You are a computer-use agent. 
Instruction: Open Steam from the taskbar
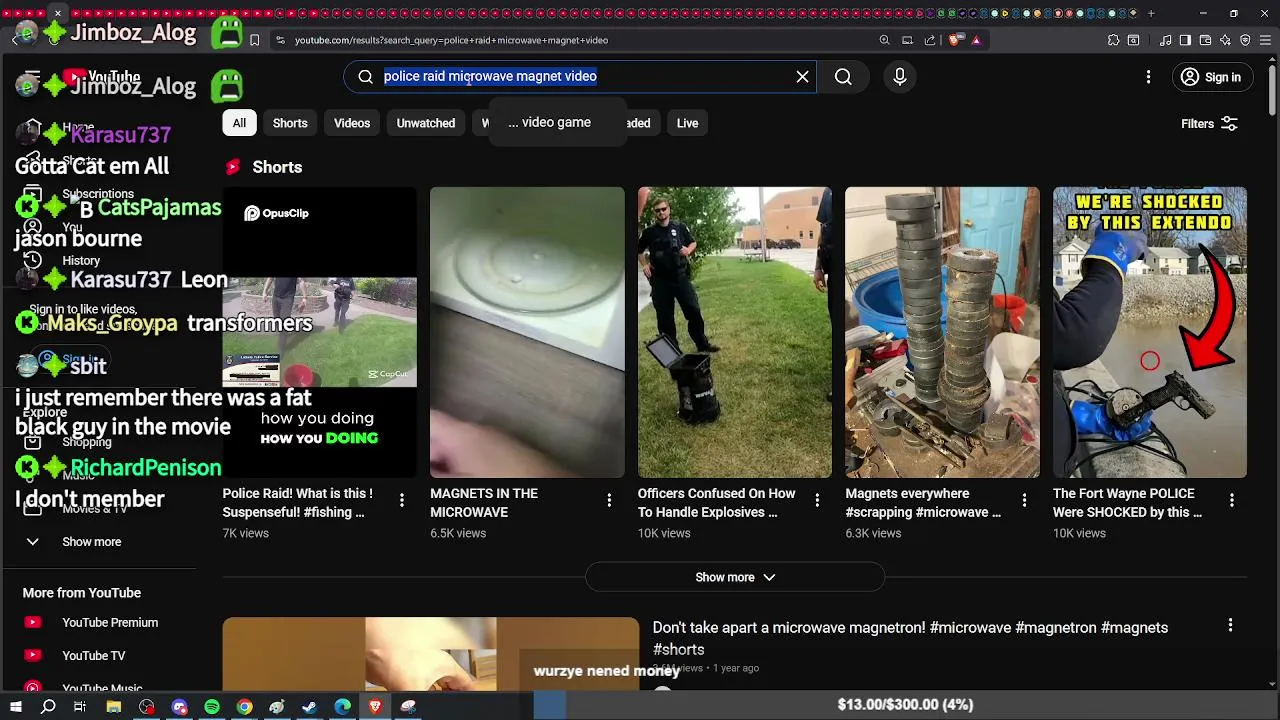(x=310, y=706)
